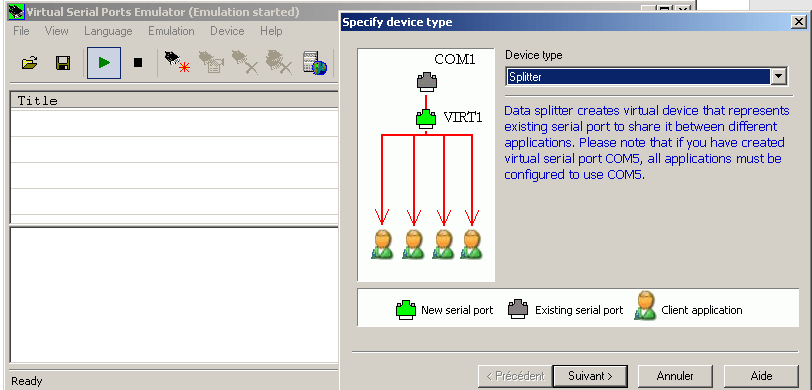Click the Existing serial port legend icon
The image size is (812, 390).
click(x=518, y=310)
